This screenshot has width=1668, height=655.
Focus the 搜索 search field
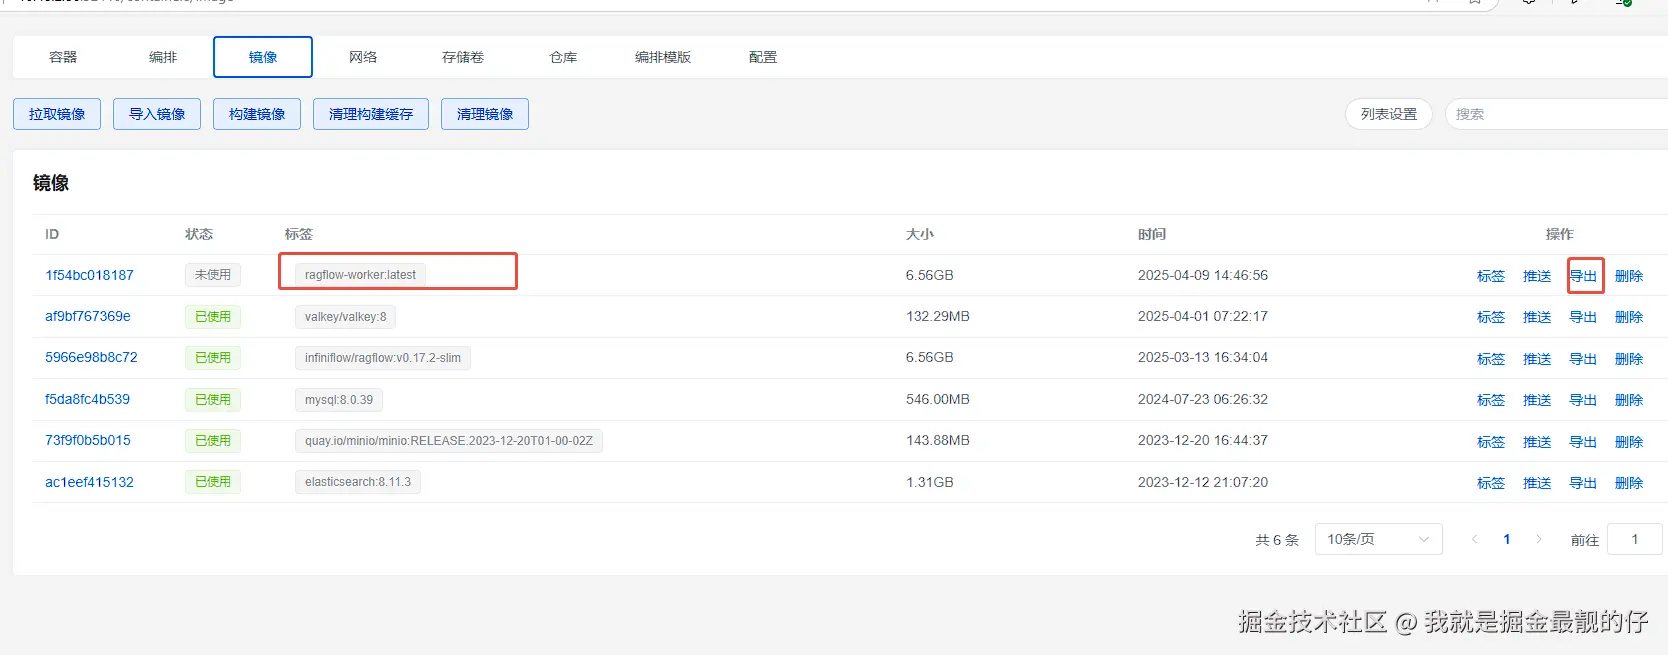coord(1556,114)
